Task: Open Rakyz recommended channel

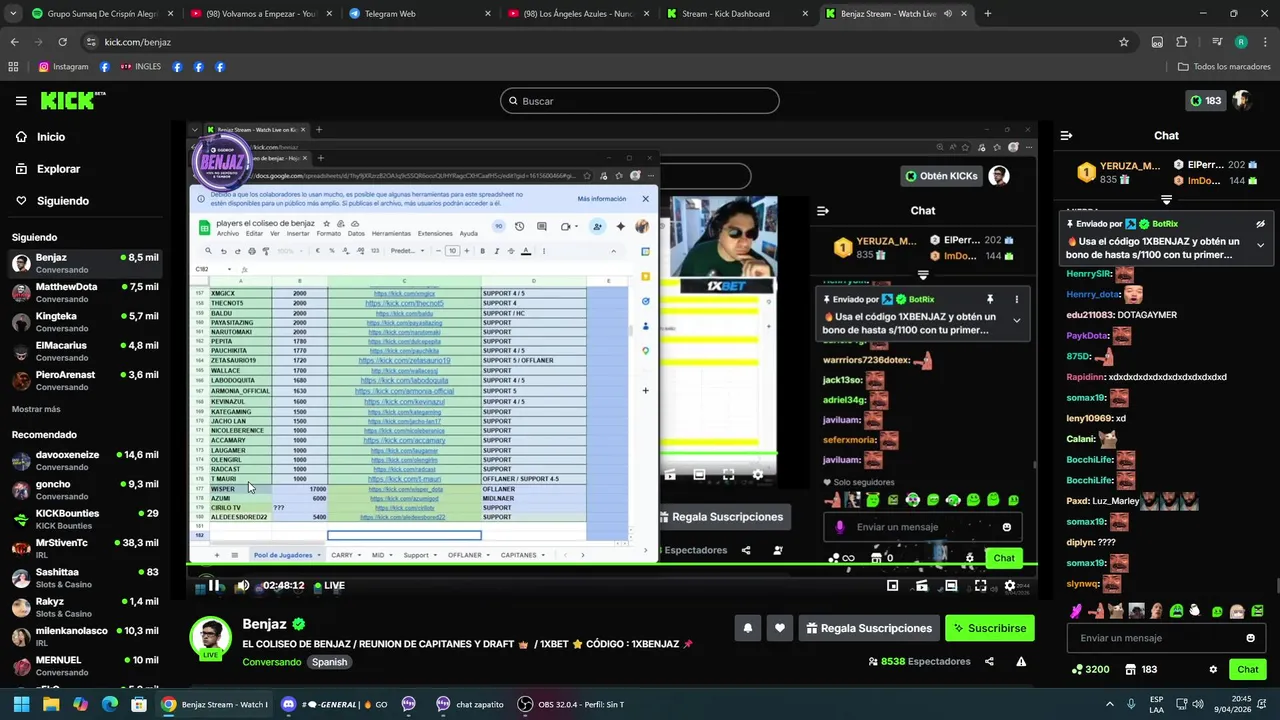Action: 85,607
